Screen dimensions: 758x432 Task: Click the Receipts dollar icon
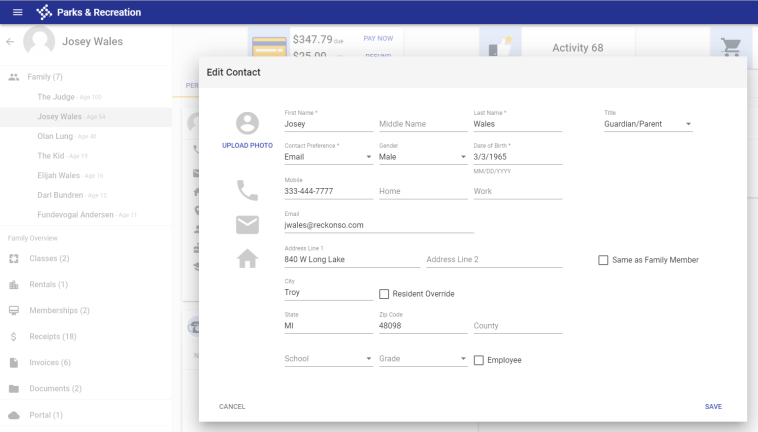14,337
